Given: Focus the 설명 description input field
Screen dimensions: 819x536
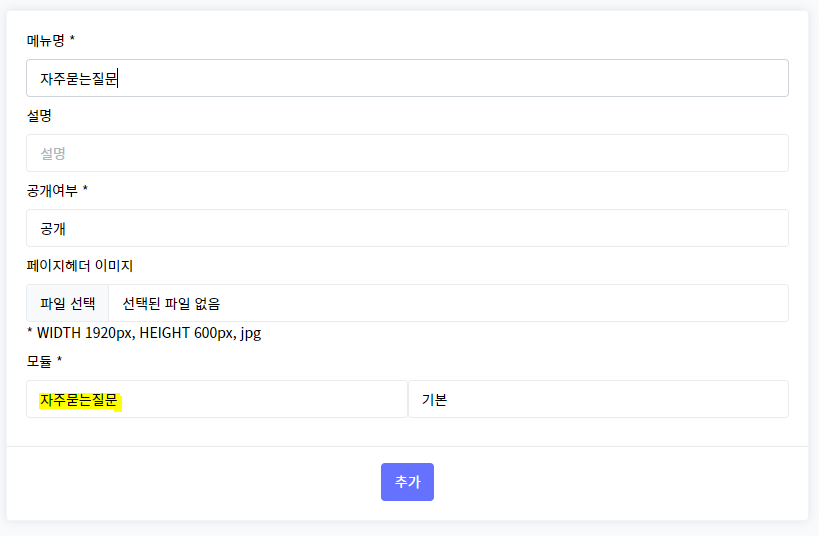Looking at the screenshot, I should [x=407, y=153].
